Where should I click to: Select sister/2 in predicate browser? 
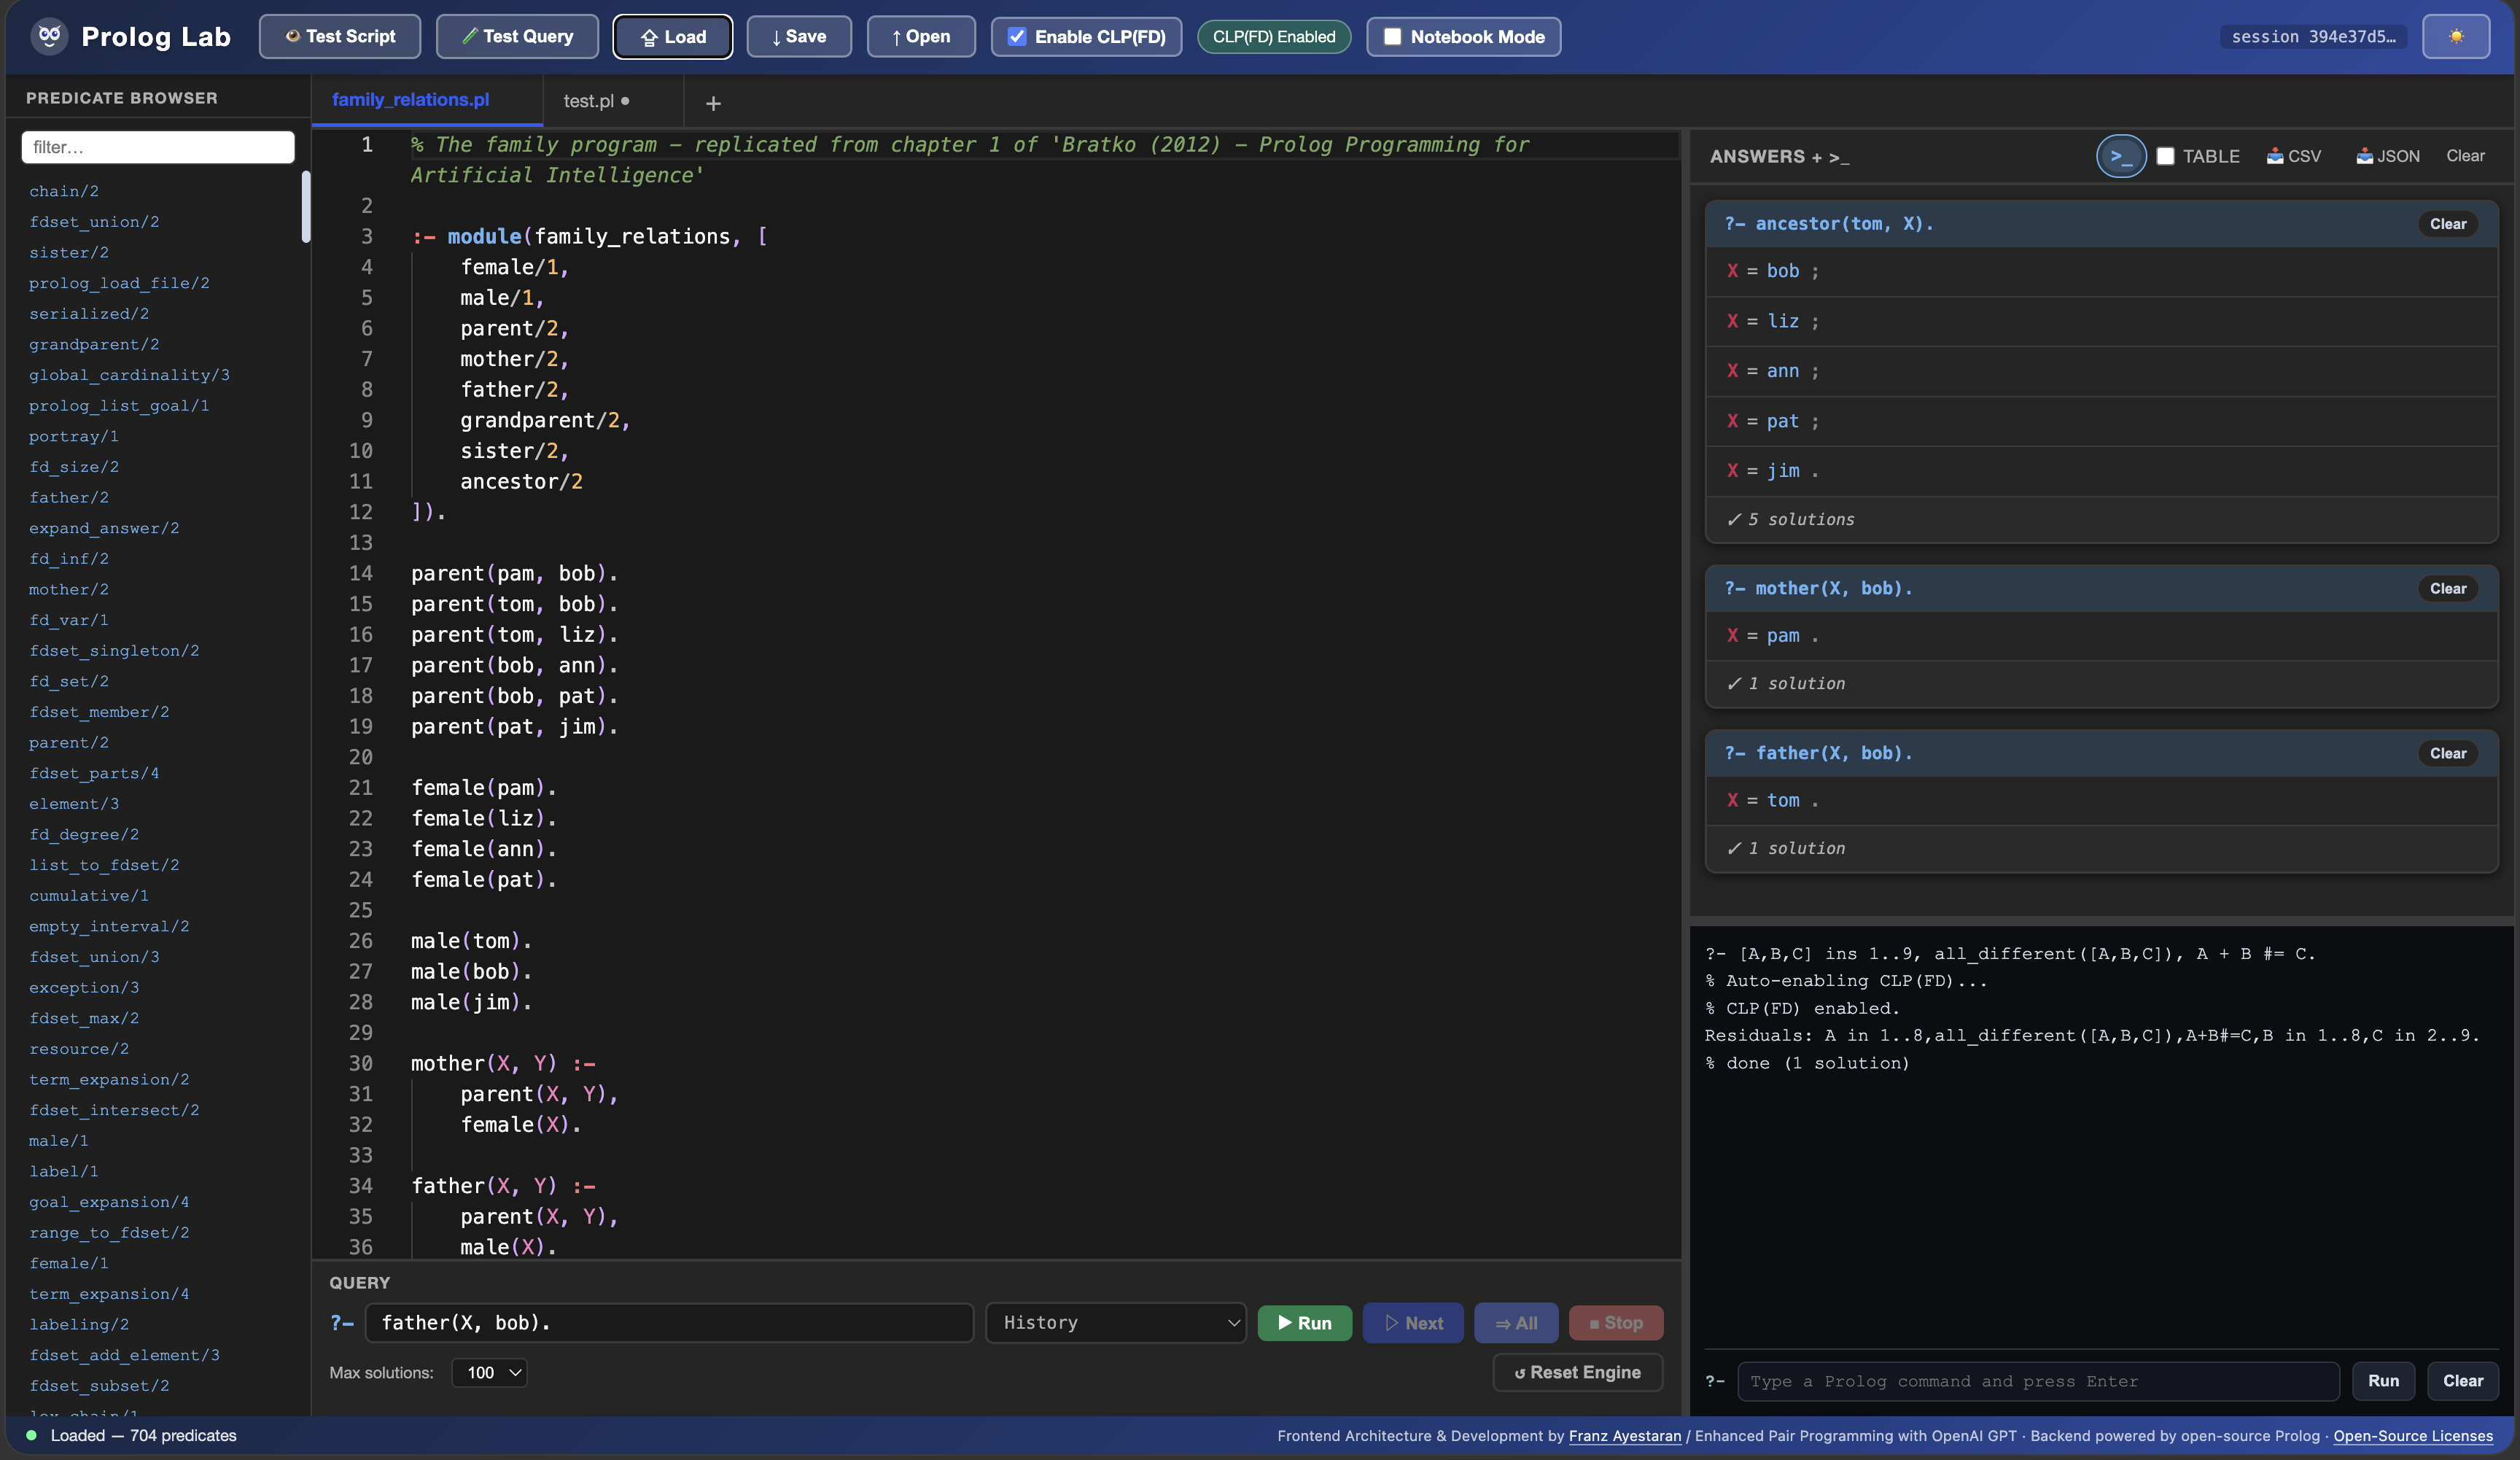pos(69,252)
